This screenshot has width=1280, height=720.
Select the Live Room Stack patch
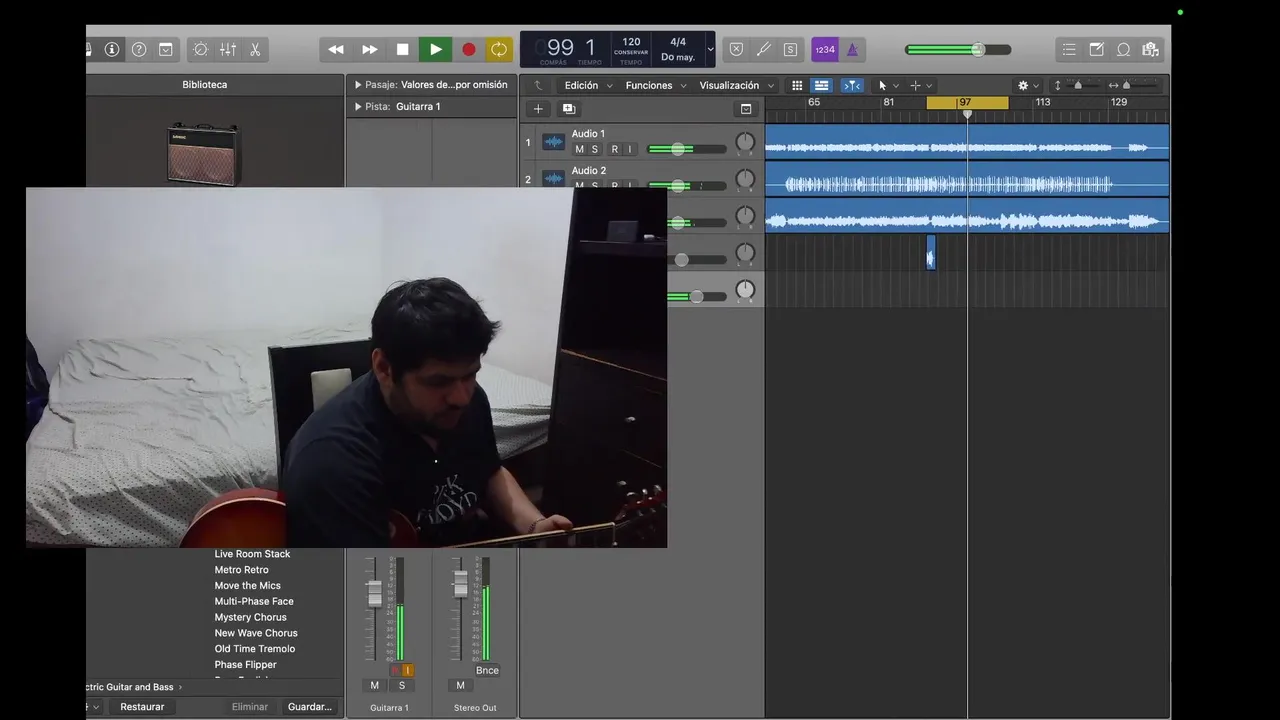point(252,554)
